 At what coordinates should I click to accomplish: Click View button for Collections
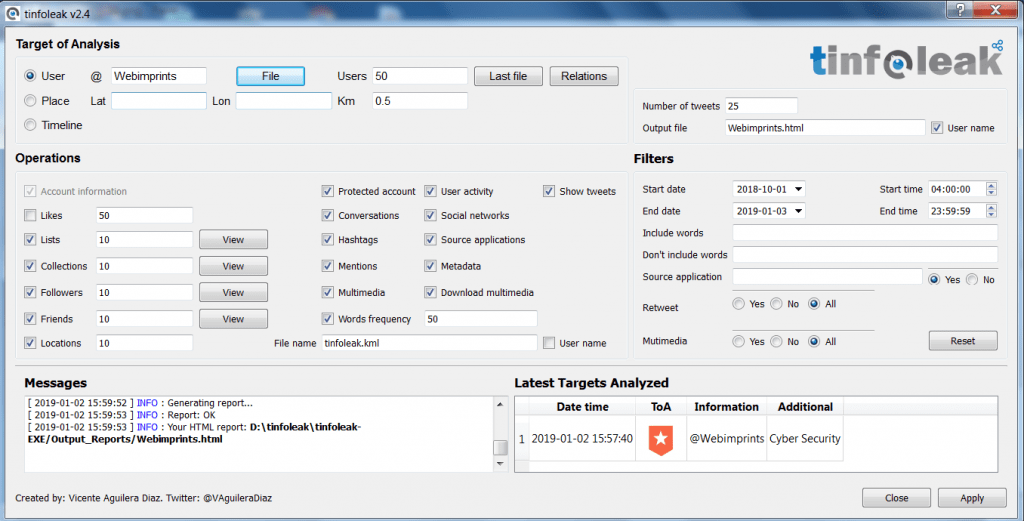pyautogui.click(x=233, y=266)
